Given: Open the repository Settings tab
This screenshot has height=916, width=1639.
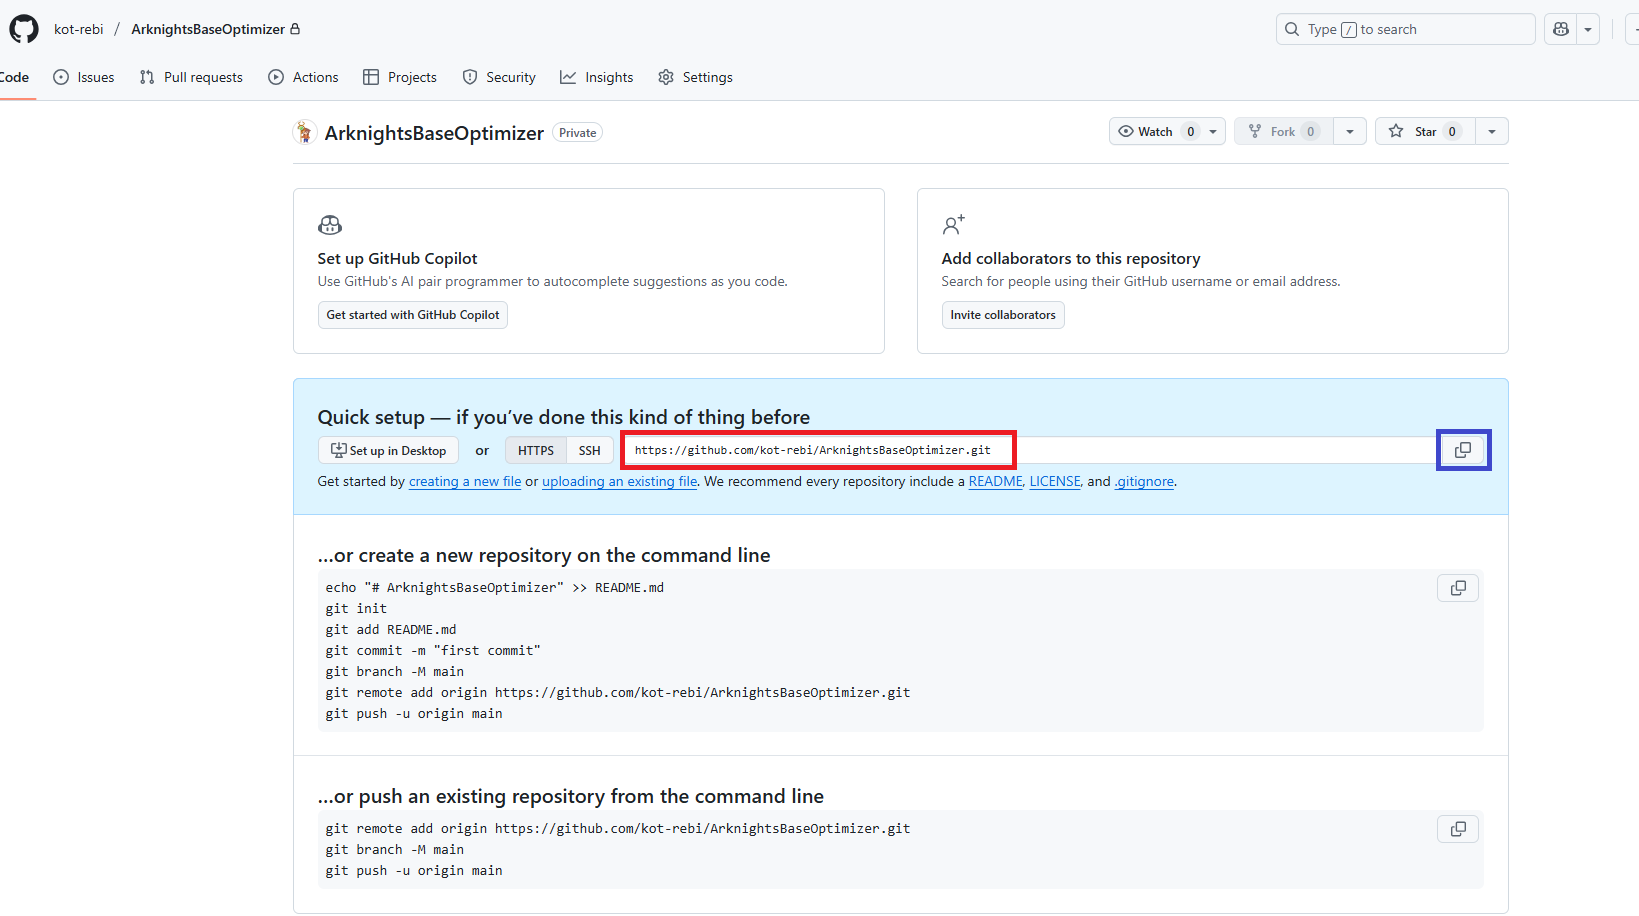Looking at the screenshot, I should pyautogui.click(x=696, y=77).
